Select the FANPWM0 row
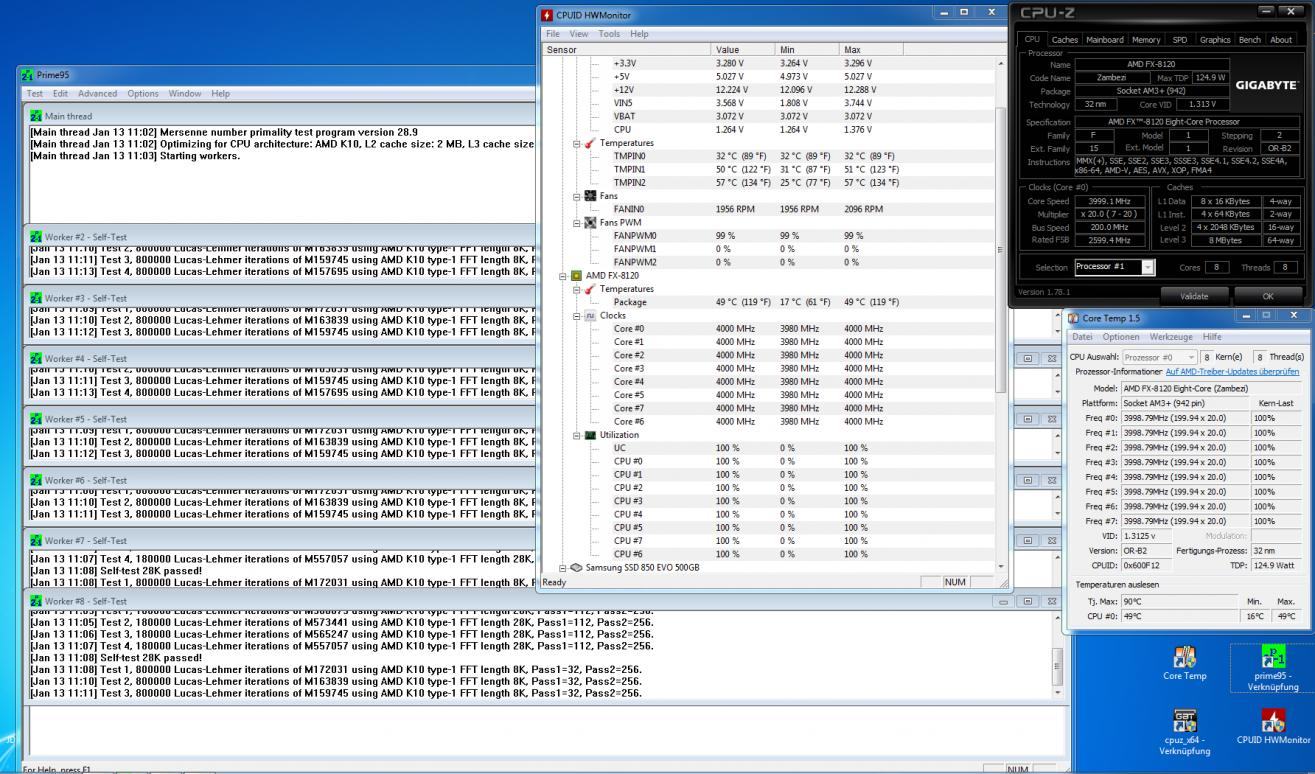Screen dimensions: 1315x774 pos(767,235)
